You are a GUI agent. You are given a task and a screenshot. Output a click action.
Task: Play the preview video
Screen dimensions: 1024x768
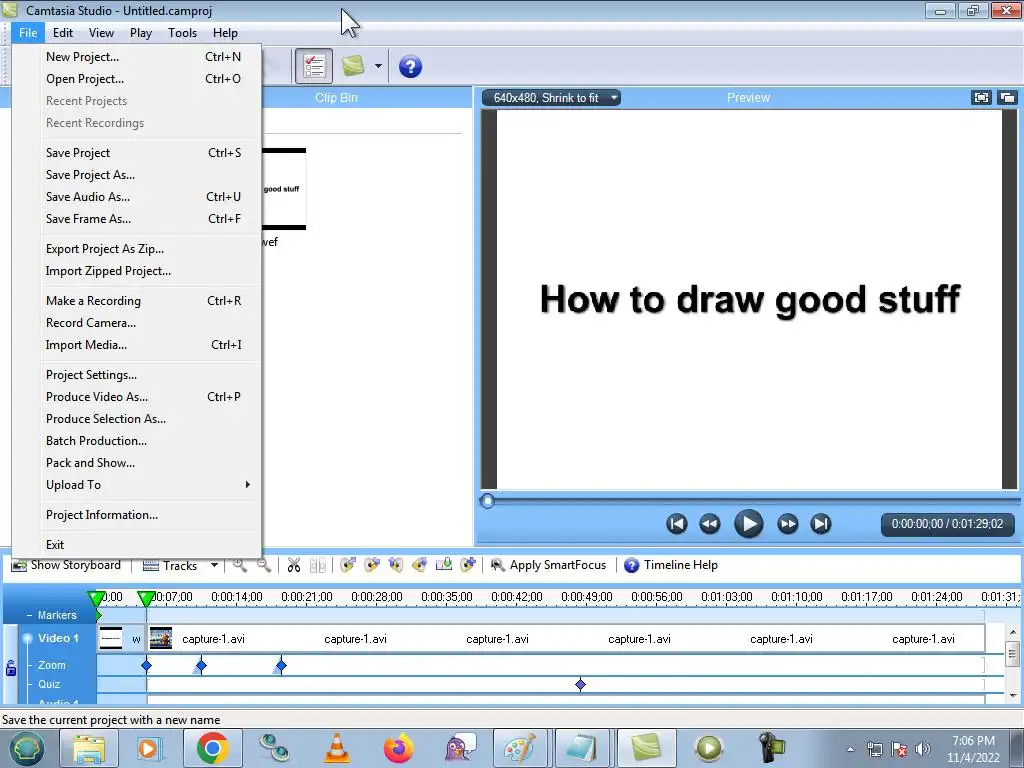748,524
